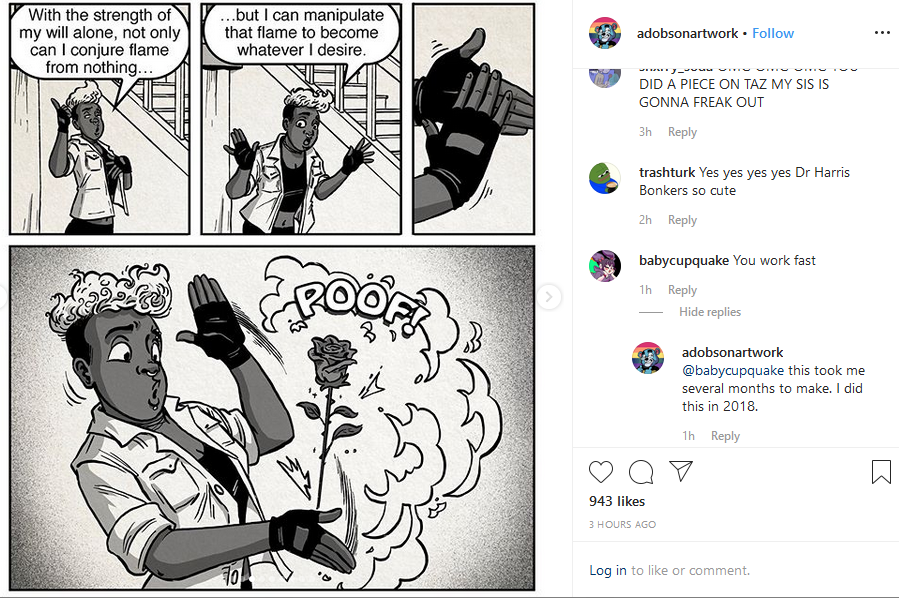Screen dimensions: 899x598
Task: Like the post with the heart icon
Action: point(601,471)
